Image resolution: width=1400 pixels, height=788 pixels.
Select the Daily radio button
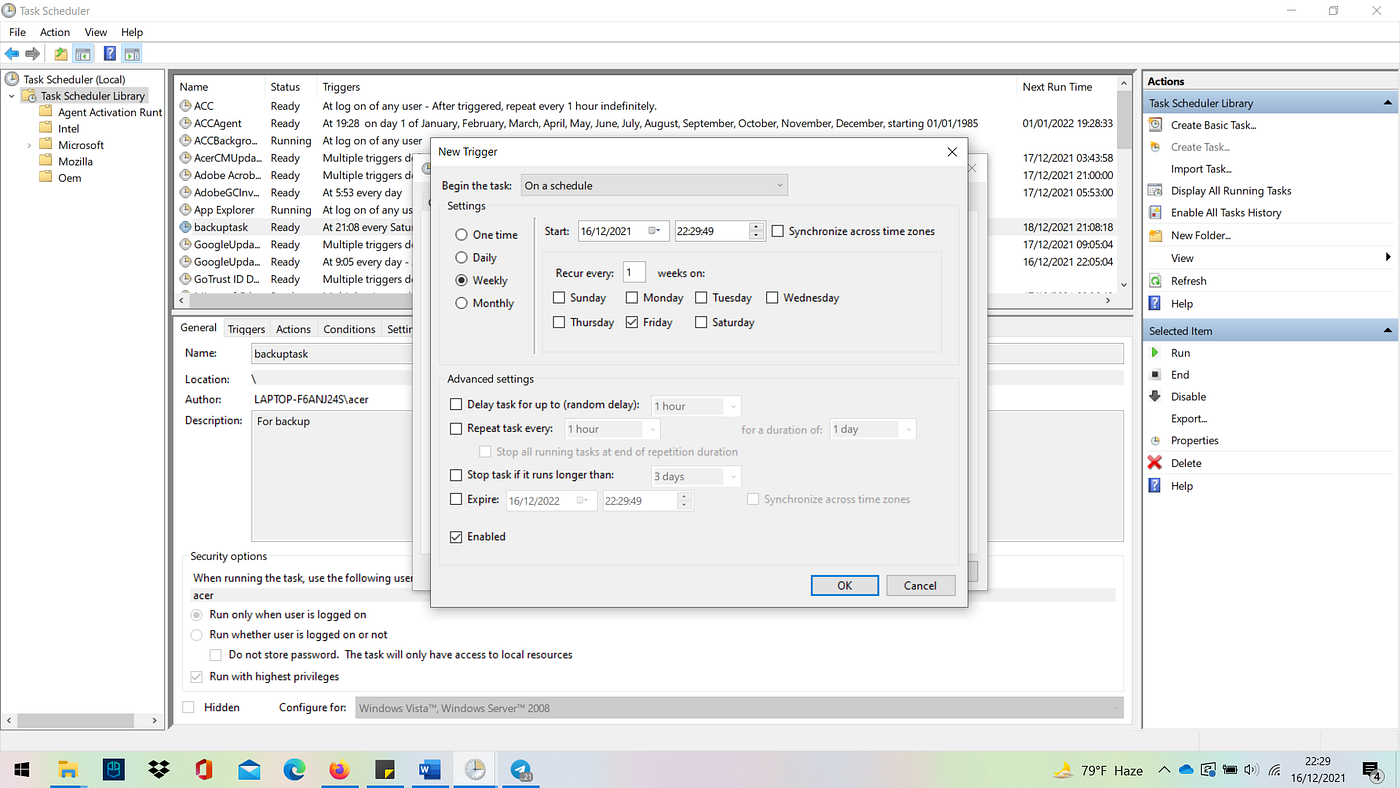pos(460,257)
